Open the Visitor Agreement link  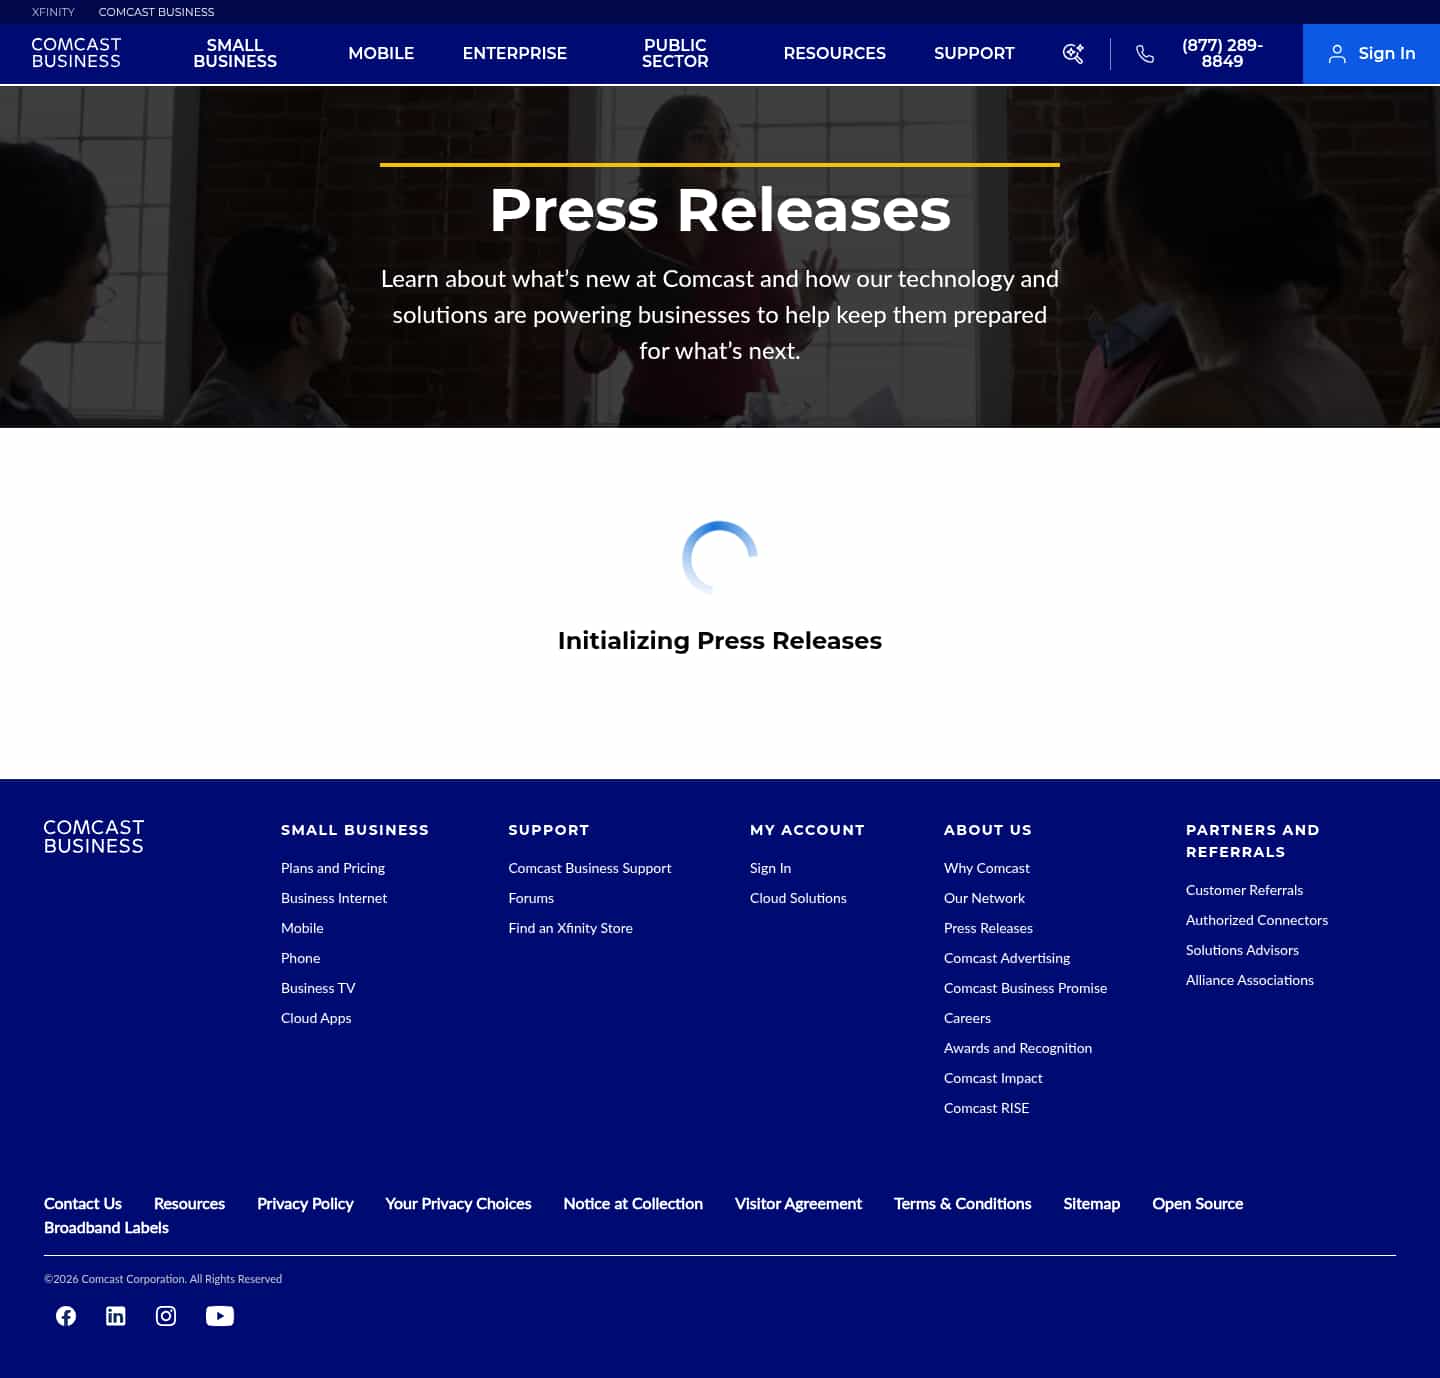click(798, 1204)
